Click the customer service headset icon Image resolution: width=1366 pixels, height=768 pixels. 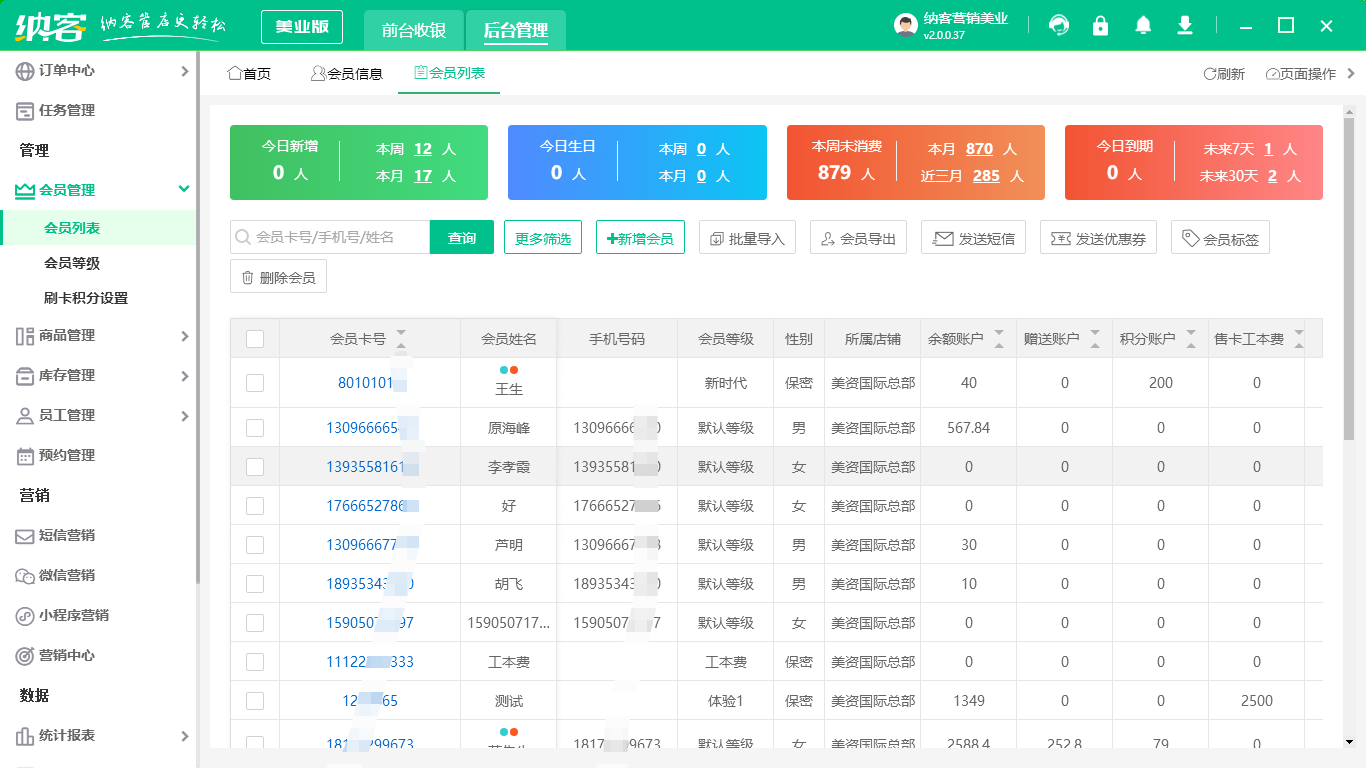(1059, 26)
